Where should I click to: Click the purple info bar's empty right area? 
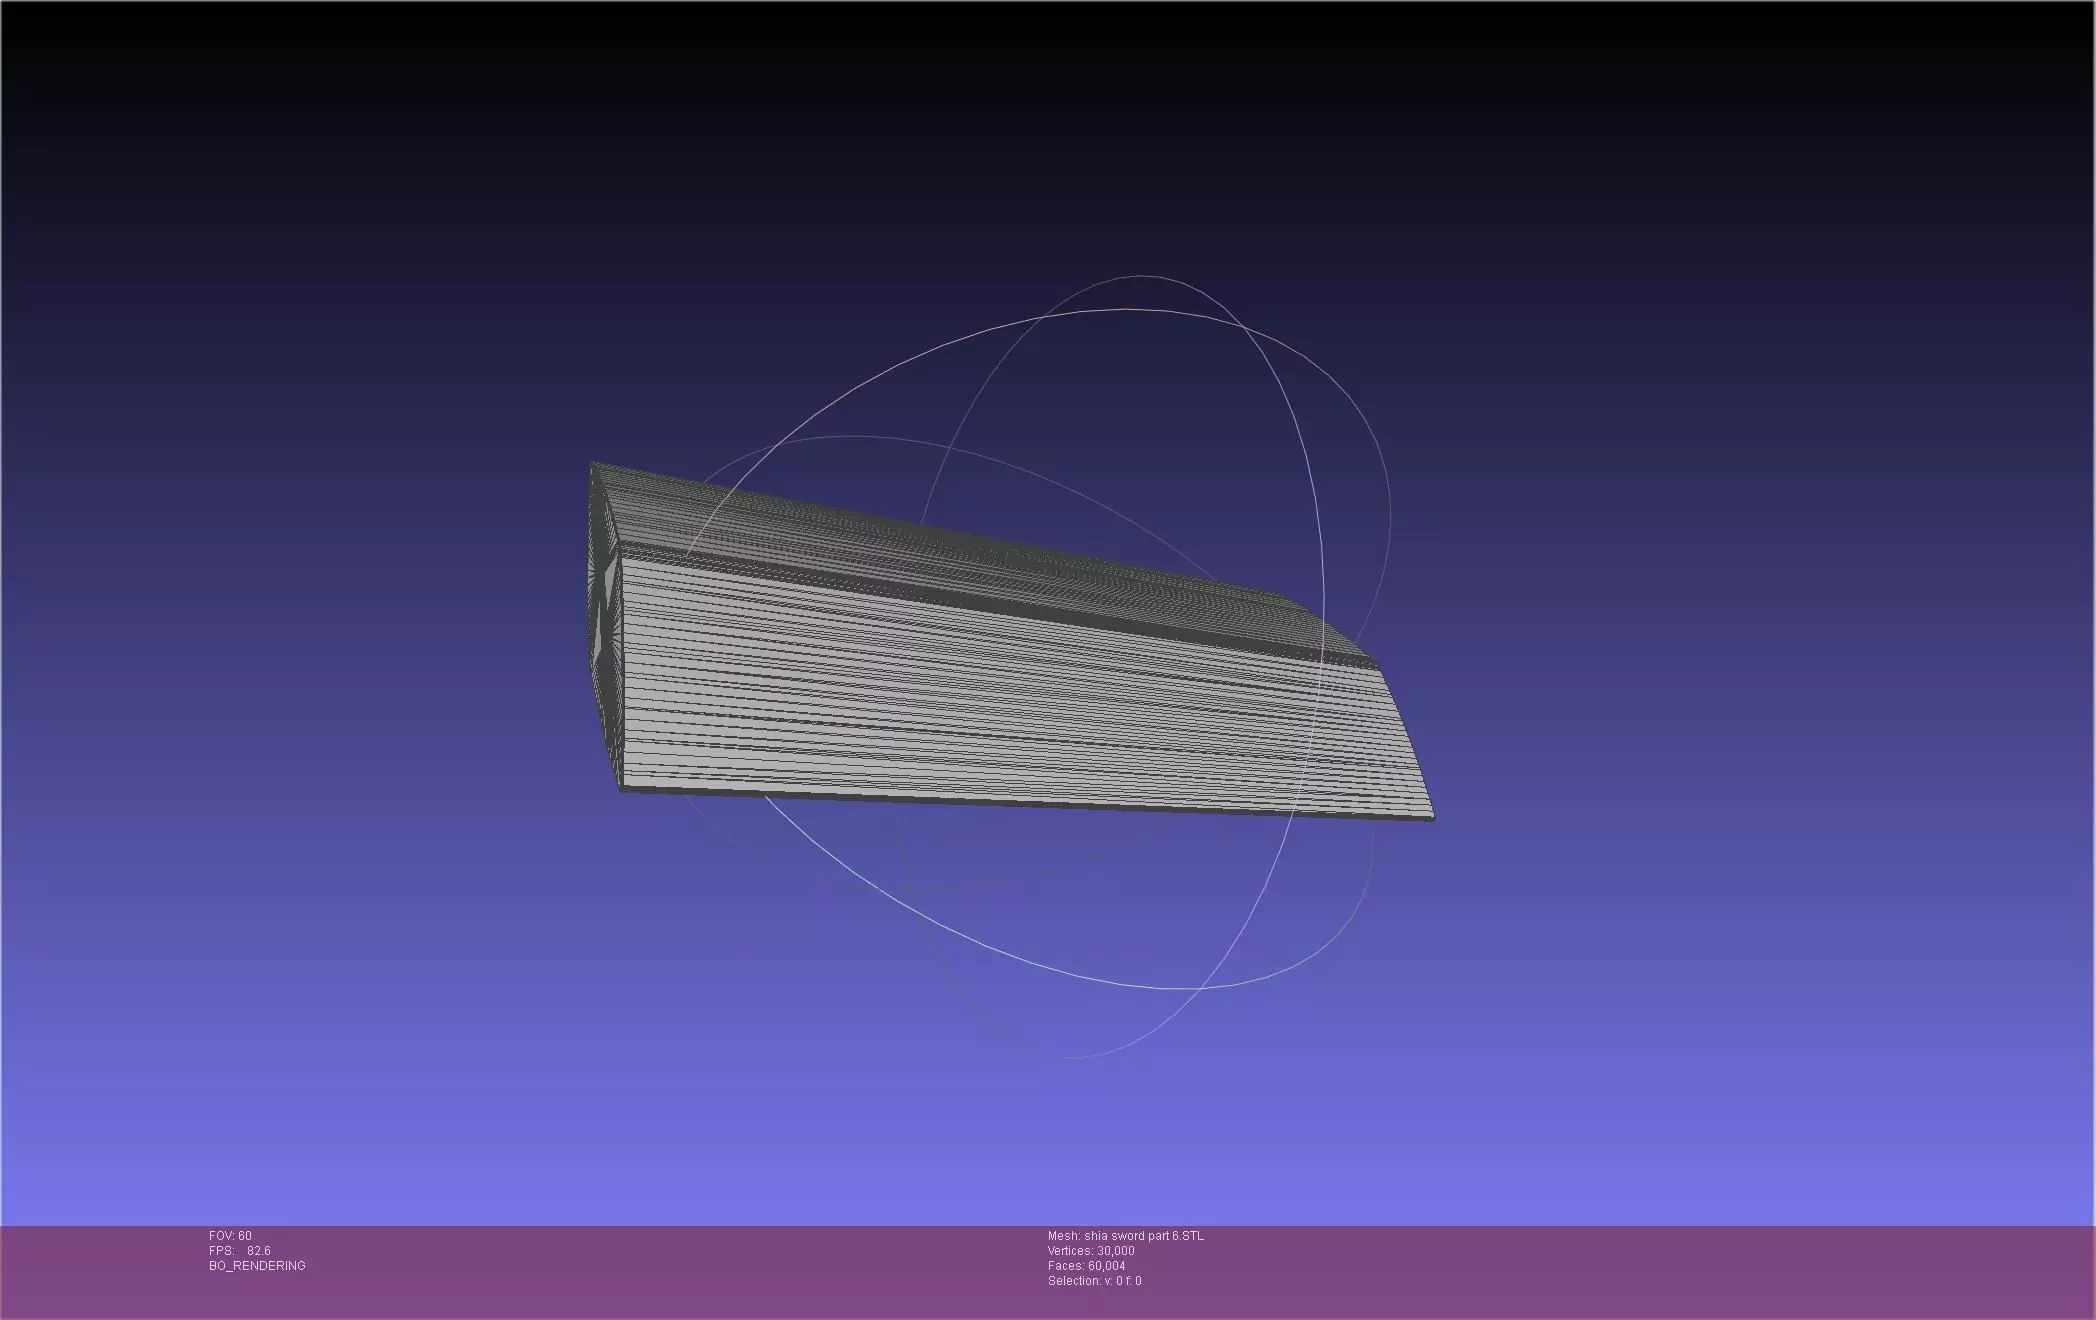[x=1700, y=1270]
